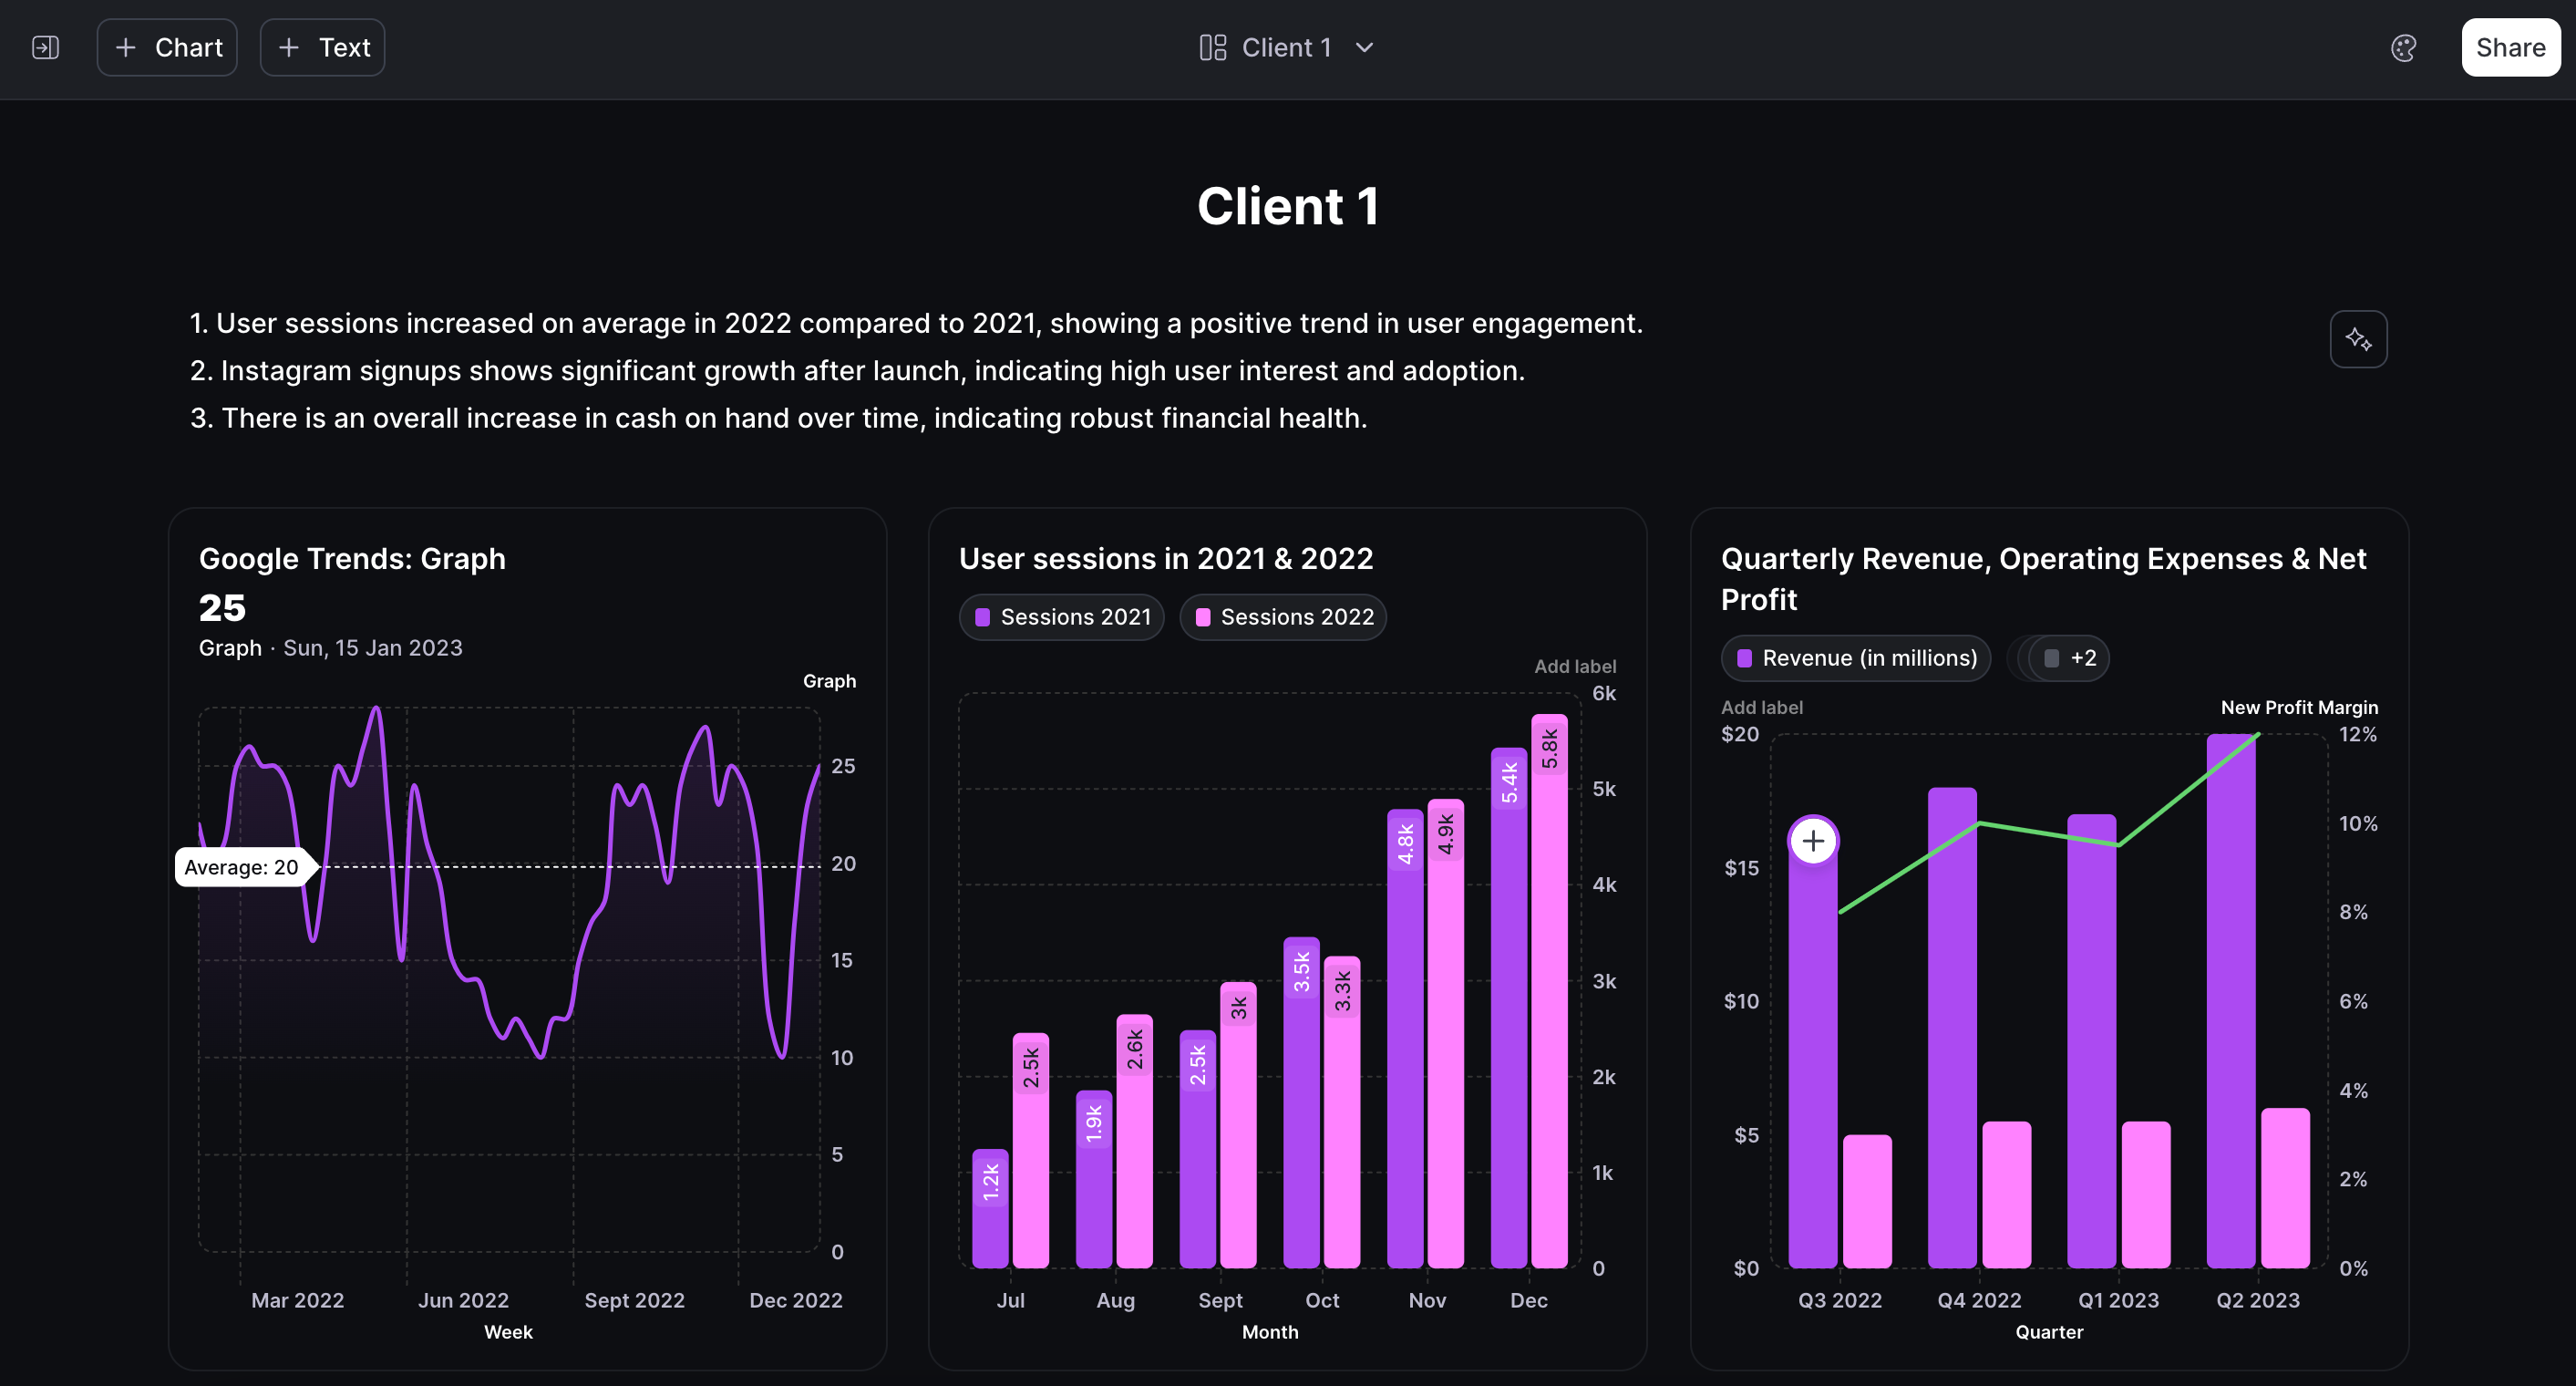Click Add label above the revenue chart axis
Image resolution: width=2576 pixels, height=1386 pixels.
[1761, 707]
